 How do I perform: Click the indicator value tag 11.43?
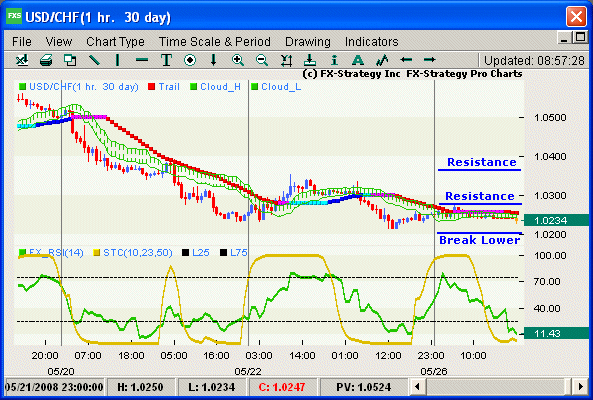556,333
